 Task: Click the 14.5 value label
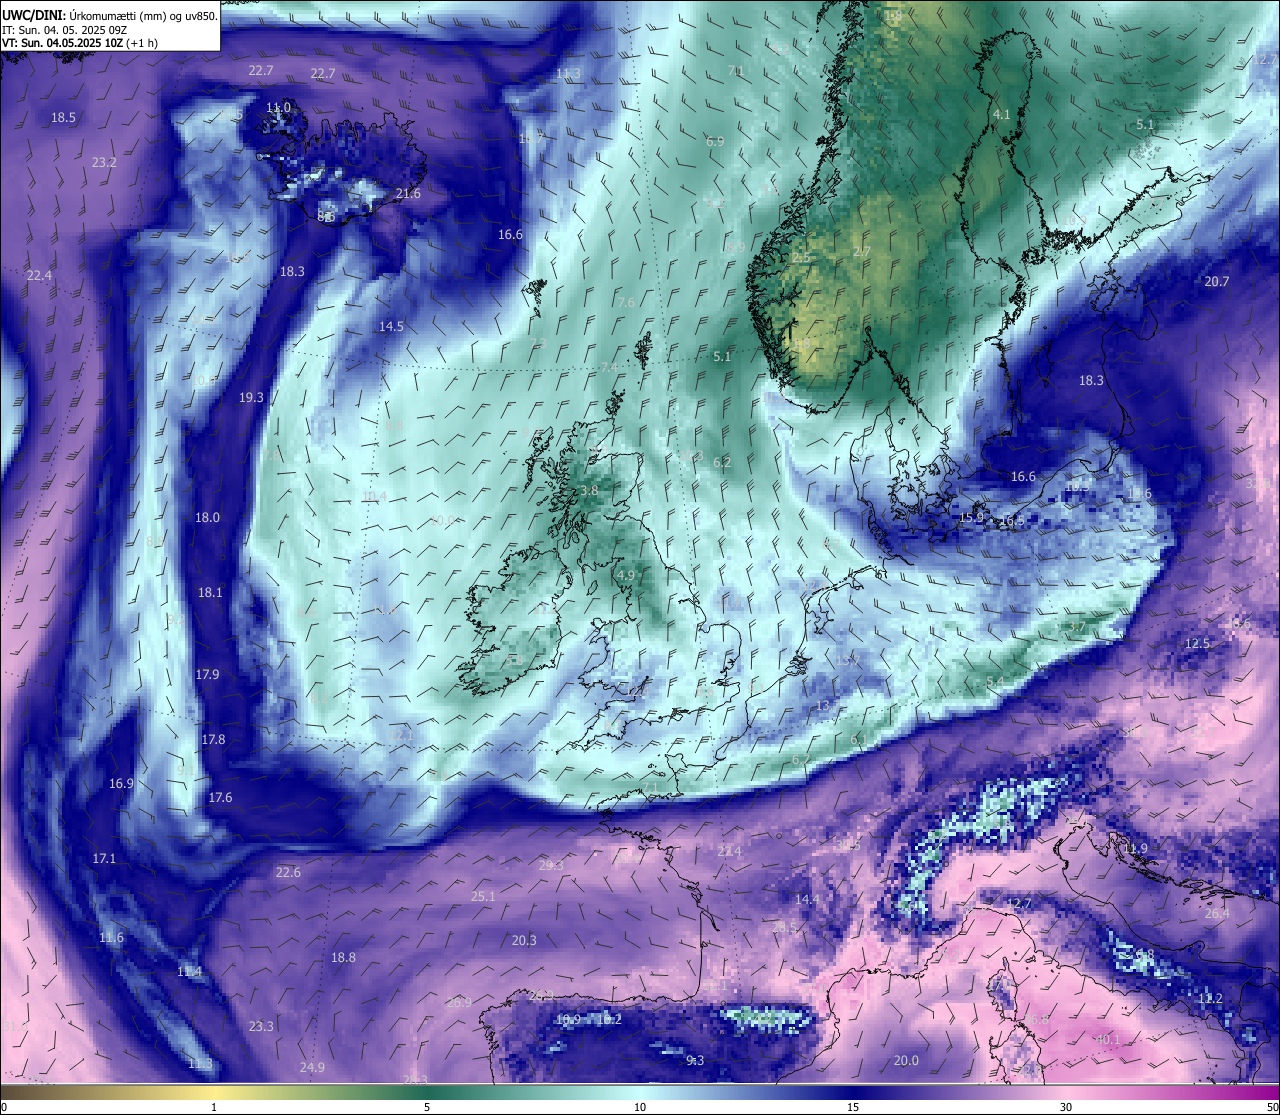coord(391,327)
